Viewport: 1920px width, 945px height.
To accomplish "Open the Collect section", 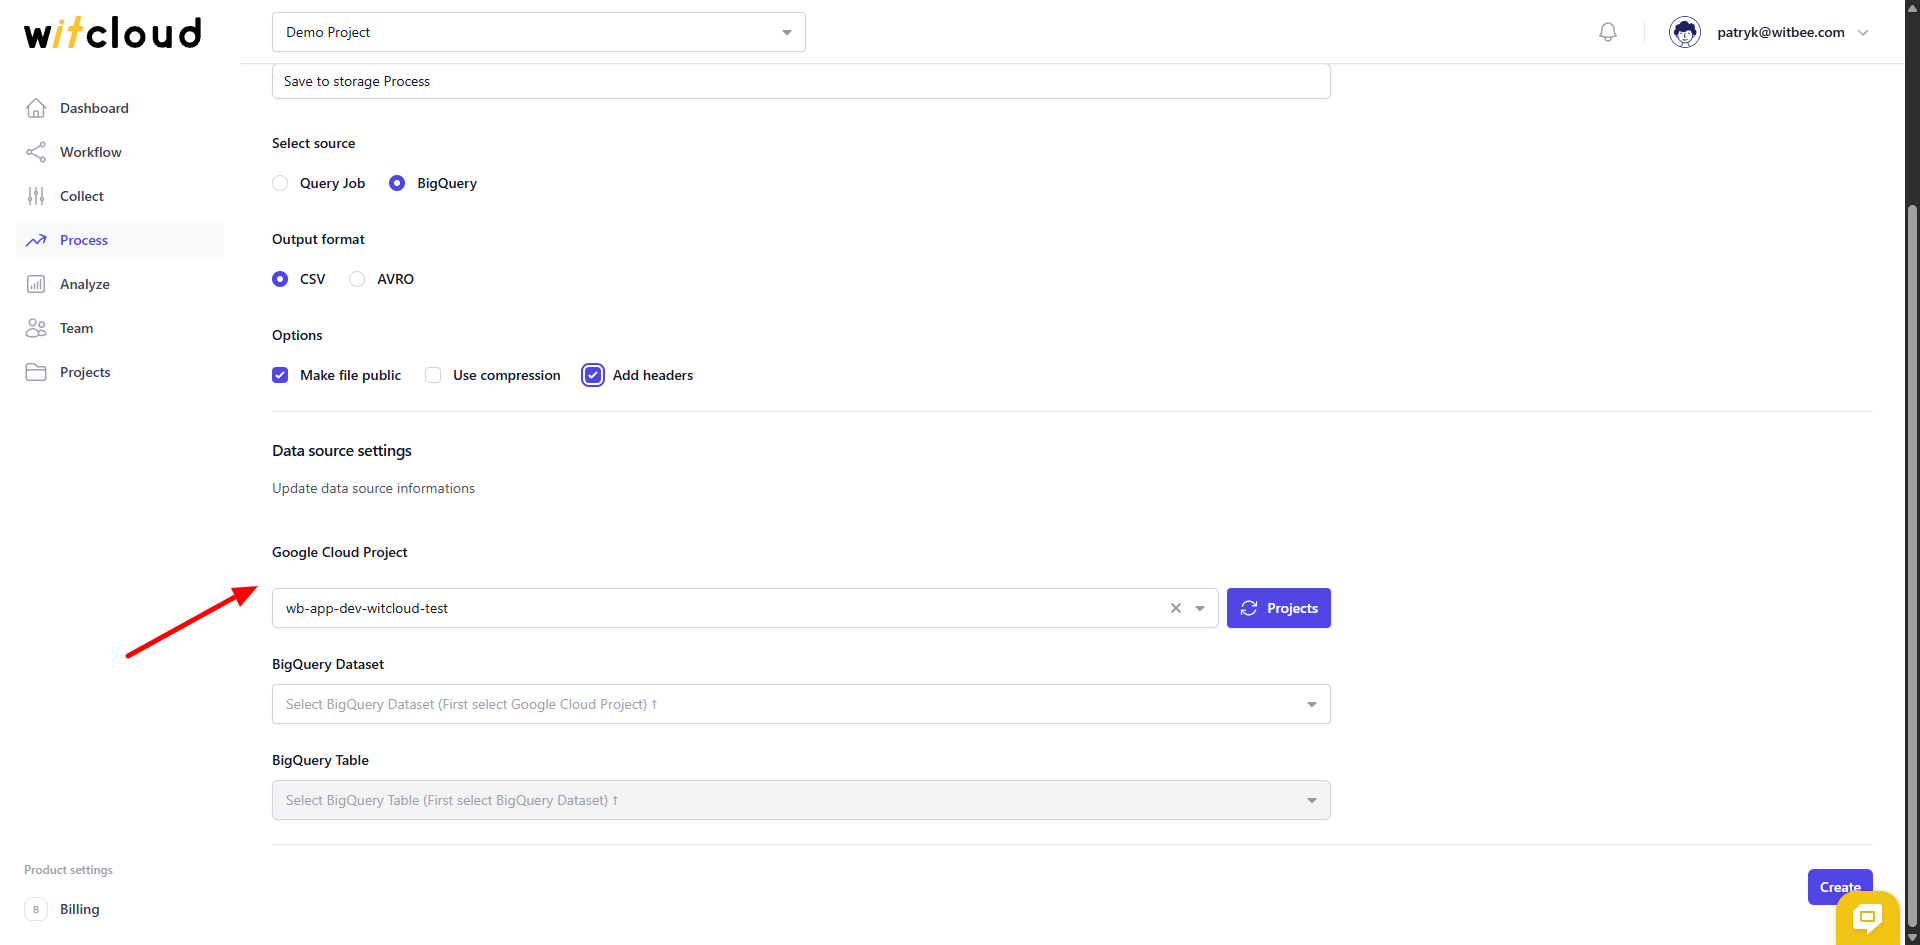I will [x=82, y=196].
